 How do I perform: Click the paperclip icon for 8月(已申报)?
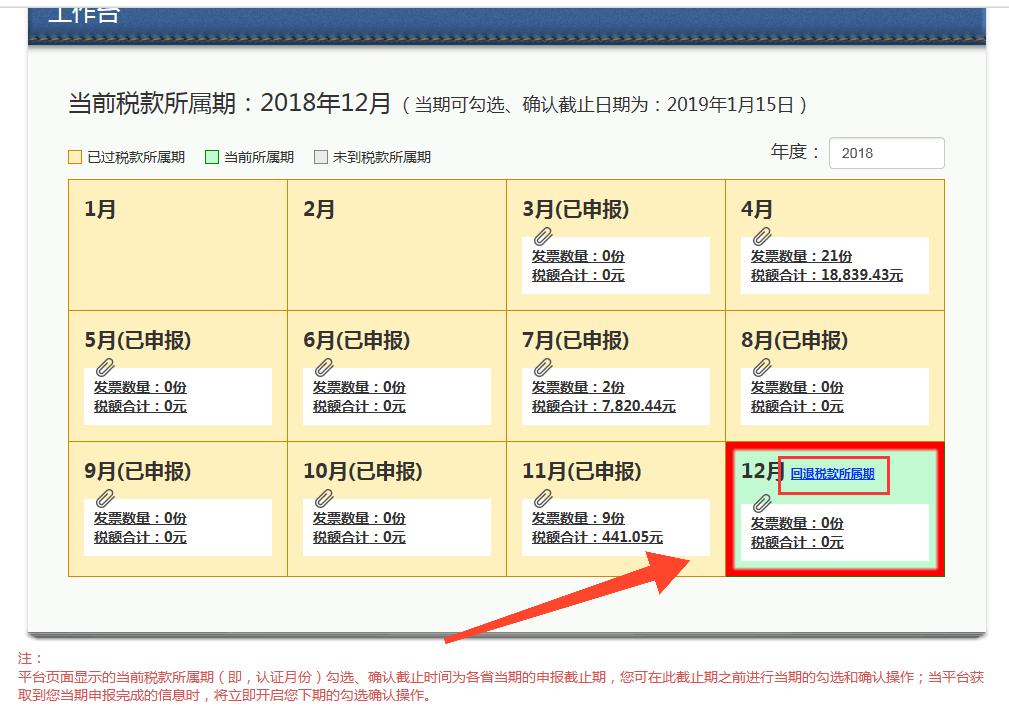click(x=760, y=364)
